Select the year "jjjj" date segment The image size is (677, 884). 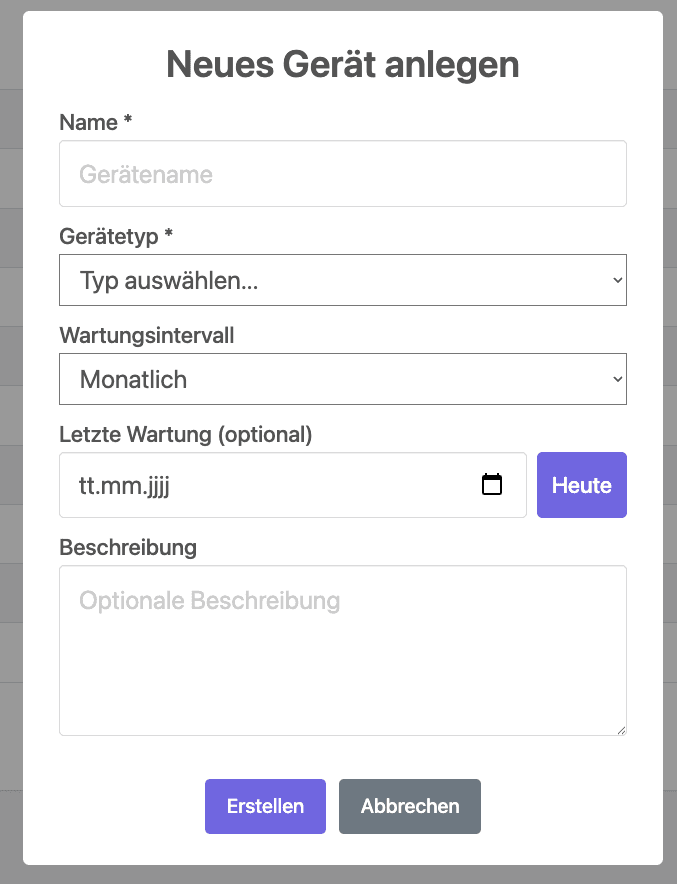160,486
